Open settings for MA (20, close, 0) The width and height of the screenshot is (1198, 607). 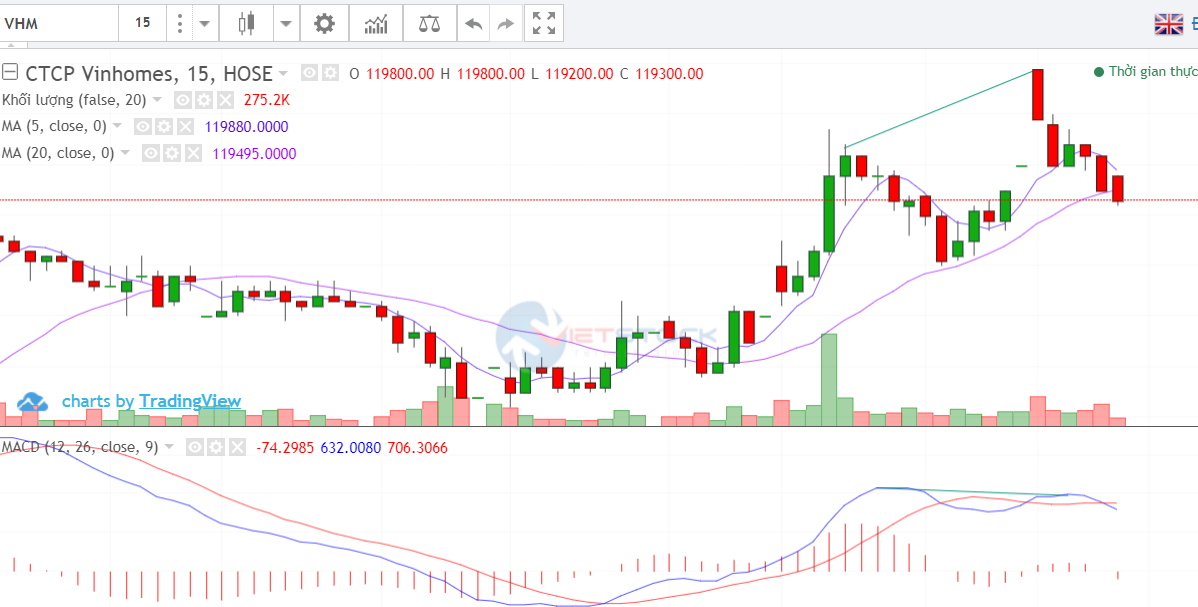[x=171, y=153]
